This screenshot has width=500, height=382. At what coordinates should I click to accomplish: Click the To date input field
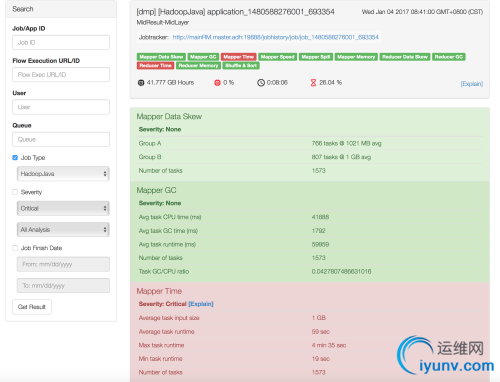(x=63, y=286)
